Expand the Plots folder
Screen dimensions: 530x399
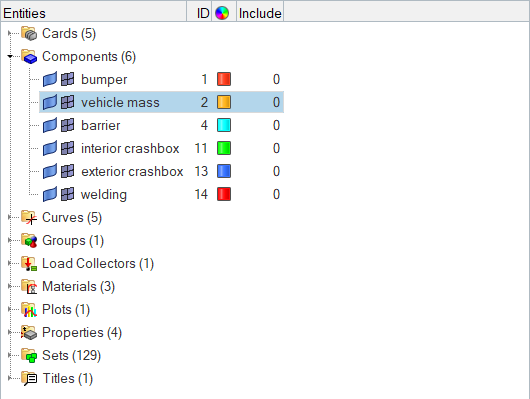pos(10,309)
